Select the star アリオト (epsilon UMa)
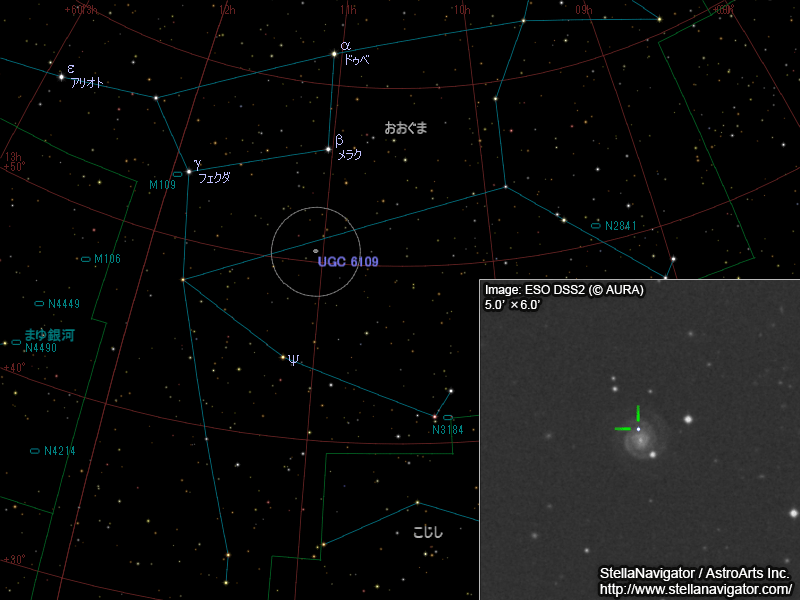The image size is (800, 600). coord(60,78)
